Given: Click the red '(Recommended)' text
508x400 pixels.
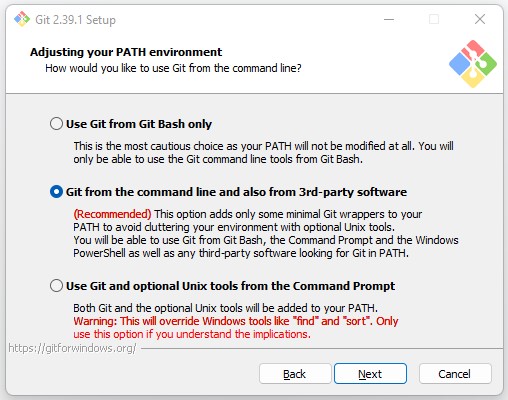Looking at the screenshot, I should tap(112, 214).
